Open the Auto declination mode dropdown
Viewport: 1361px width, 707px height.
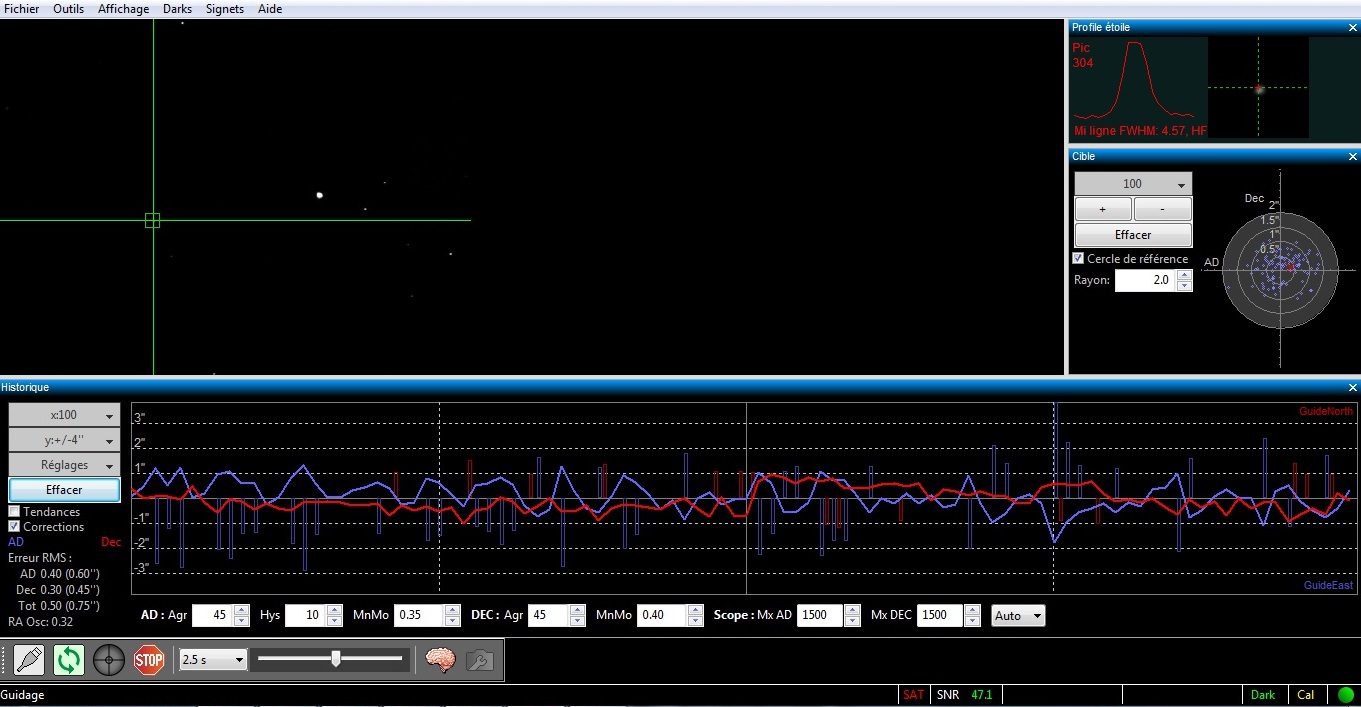[1018, 615]
